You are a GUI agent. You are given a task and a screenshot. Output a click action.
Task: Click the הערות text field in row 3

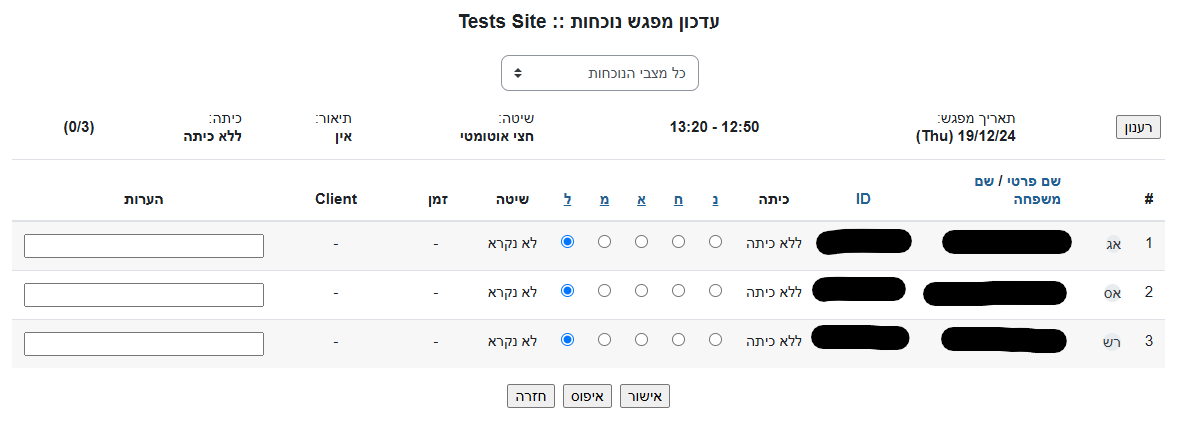click(144, 344)
